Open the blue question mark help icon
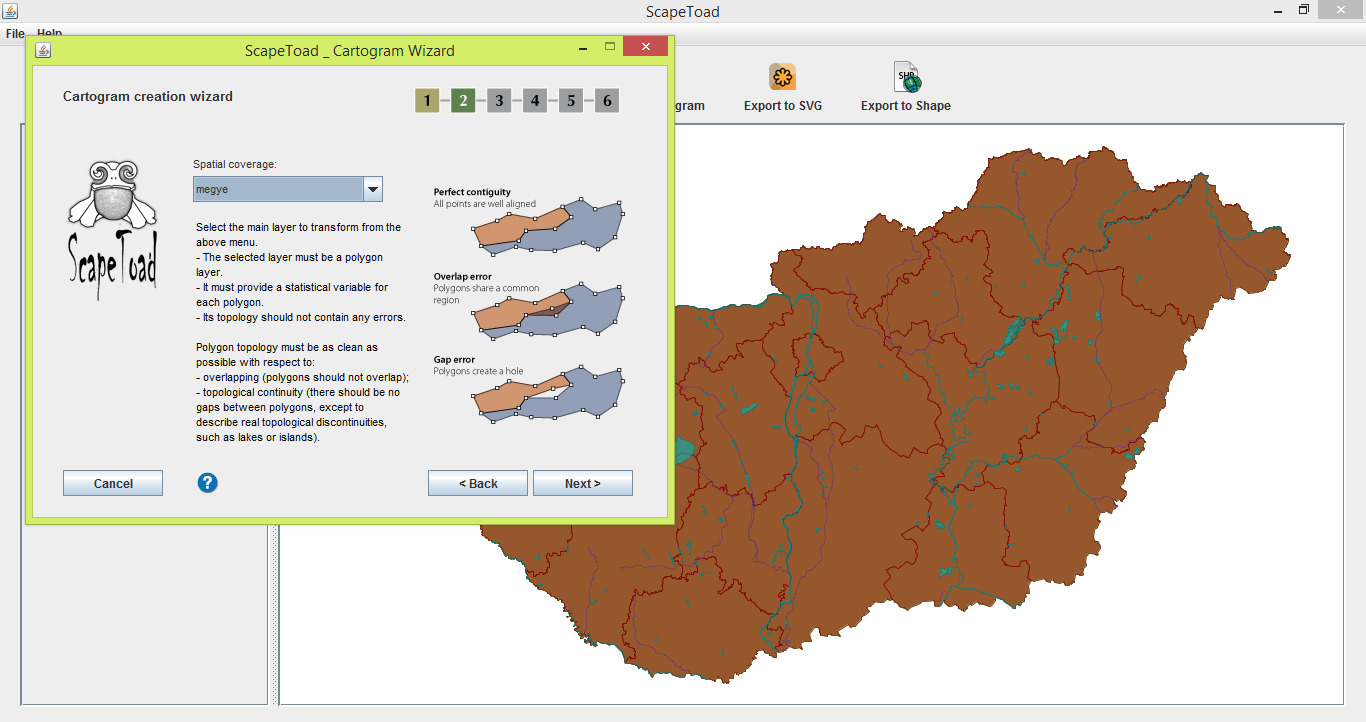 [207, 483]
